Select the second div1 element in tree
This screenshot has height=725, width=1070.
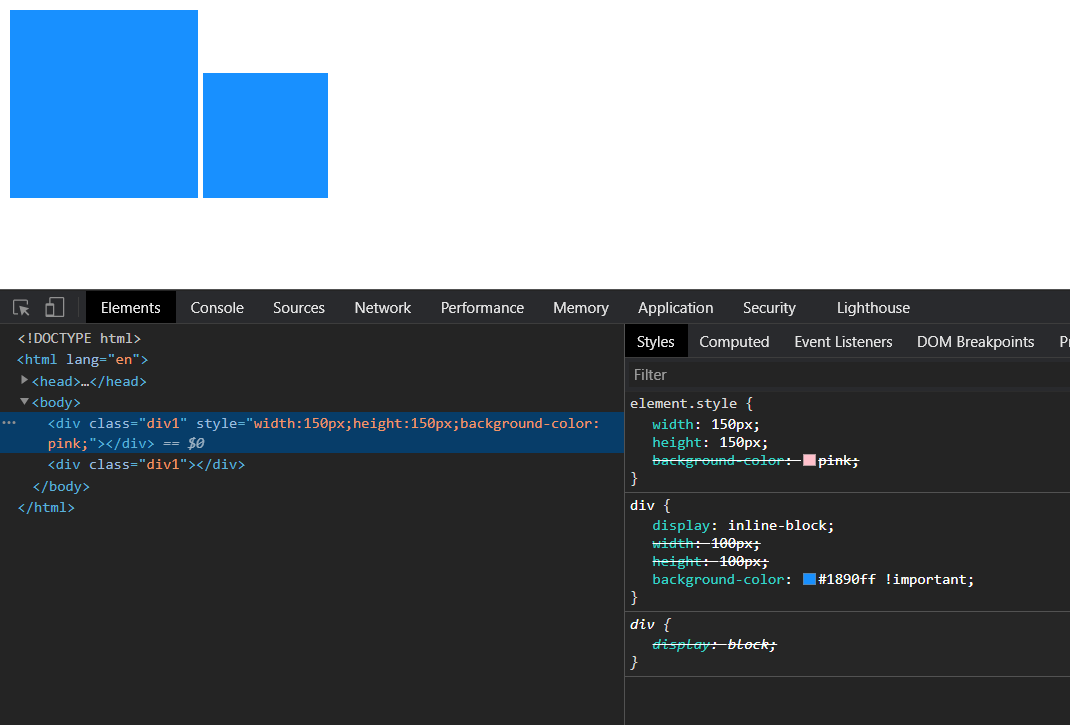coord(146,464)
